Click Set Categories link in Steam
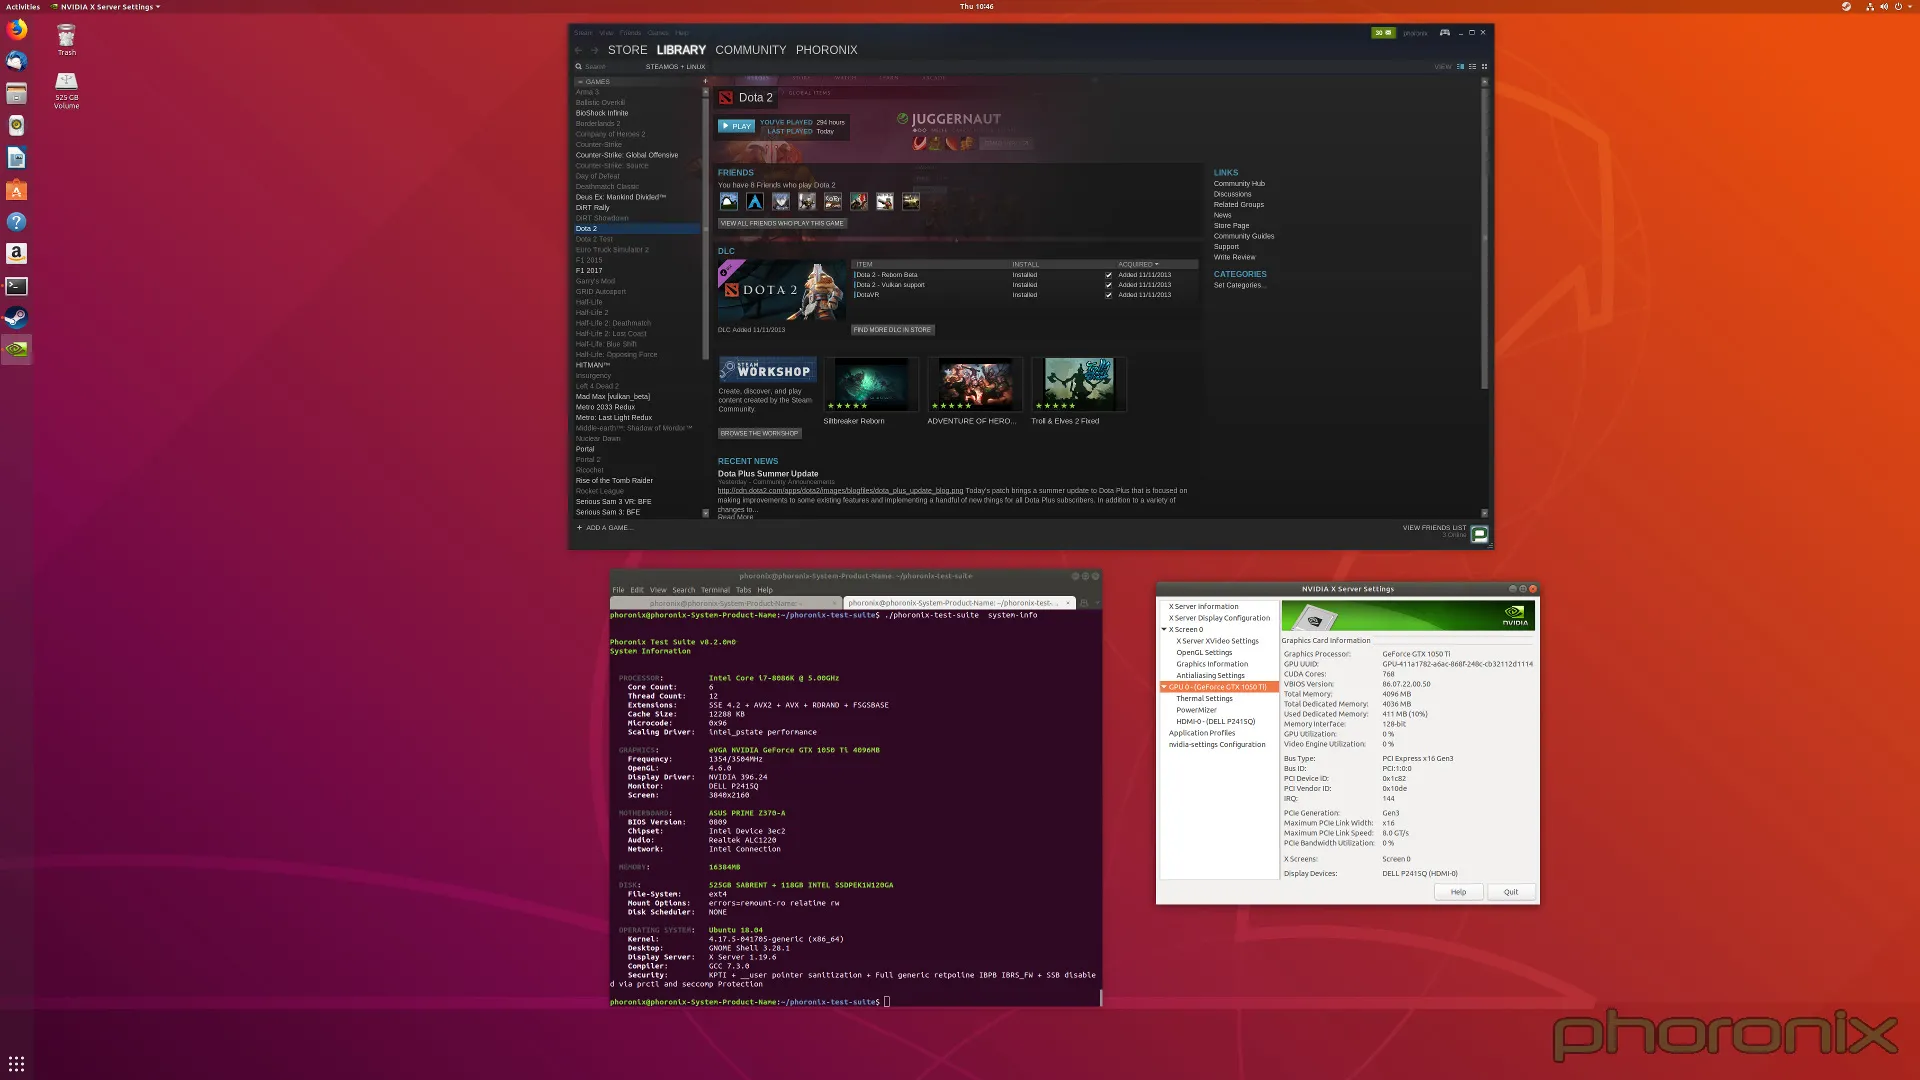Viewport: 1920px width, 1080px height. pos(1240,285)
